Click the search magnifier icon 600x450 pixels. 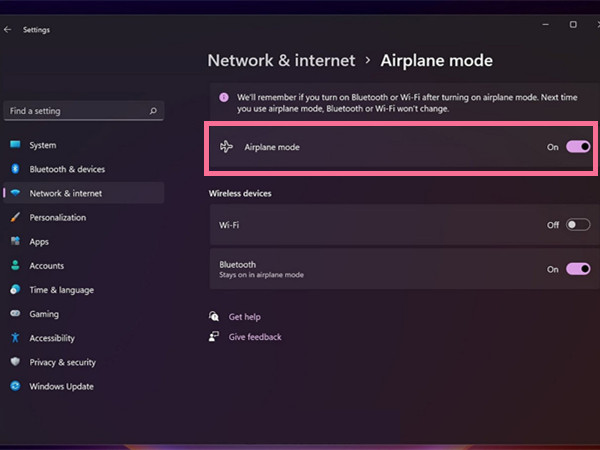153,111
